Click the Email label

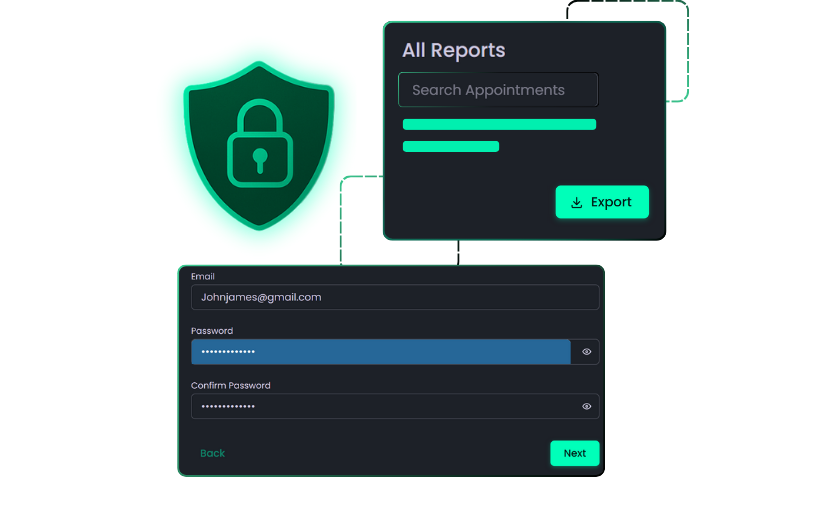203,276
